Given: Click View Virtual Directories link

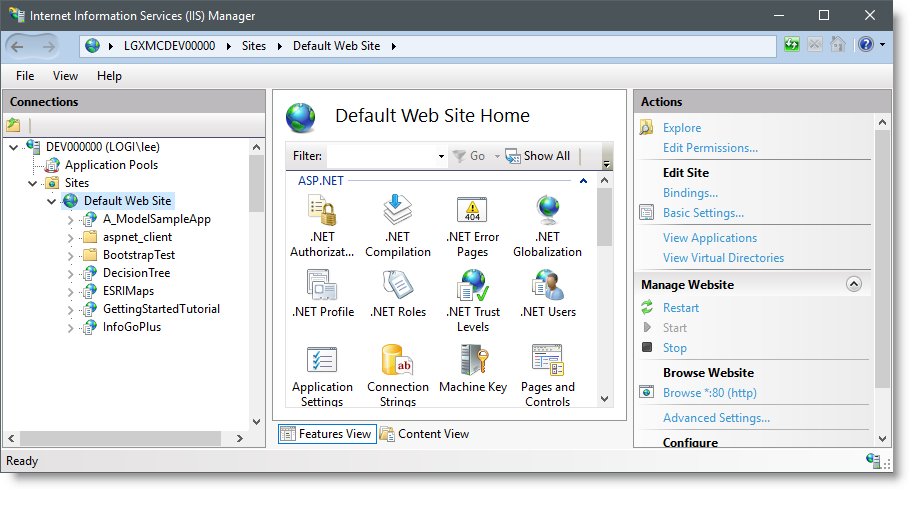Looking at the screenshot, I should click(x=723, y=258).
